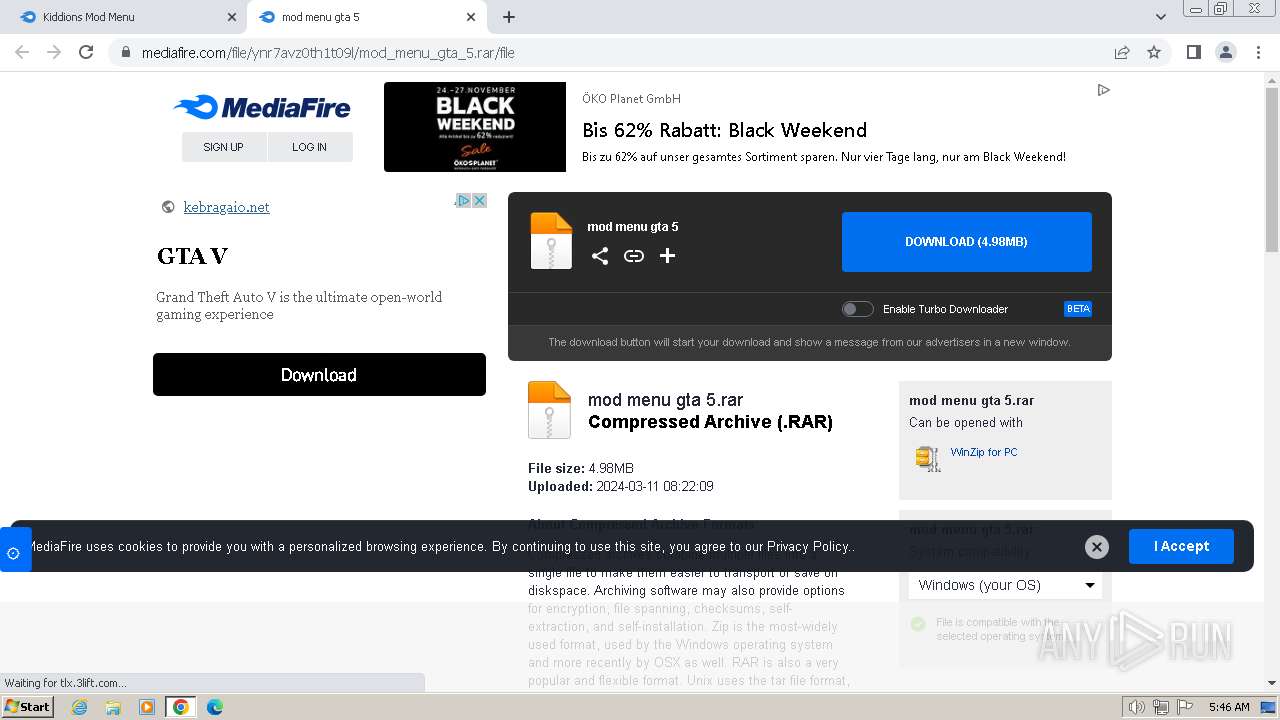1280x720 pixels.
Task: Open the Chrome three-dot menu
Action: tap(1259, 52)
